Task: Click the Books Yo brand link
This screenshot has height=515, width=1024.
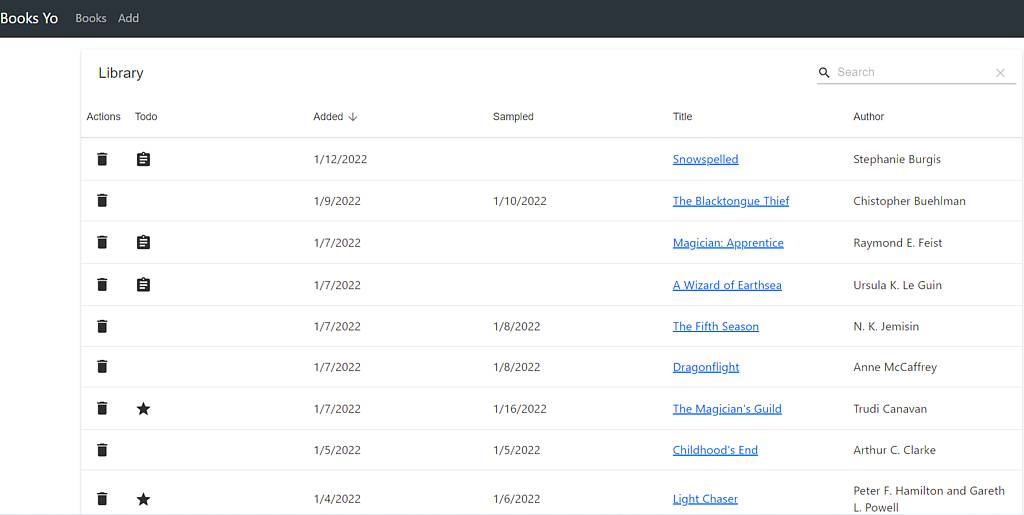Action: 29,18
